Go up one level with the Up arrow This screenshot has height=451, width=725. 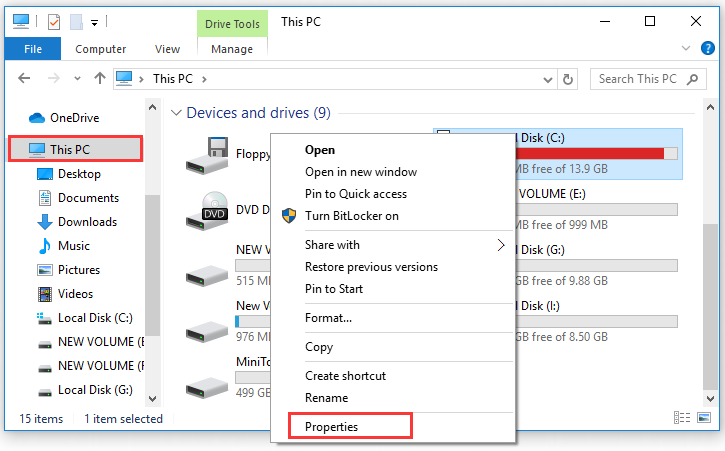point(99,78)
